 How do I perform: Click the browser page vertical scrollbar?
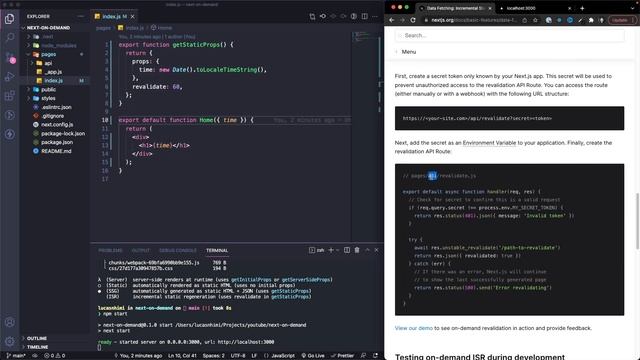(637, 220)
